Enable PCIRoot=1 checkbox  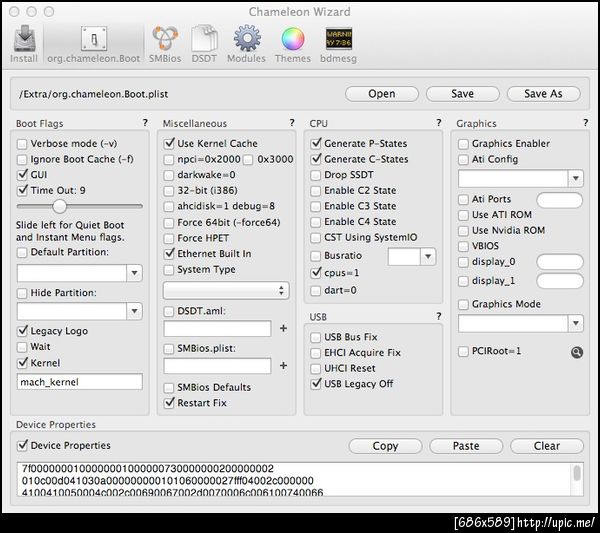click(x=463, y=351)
